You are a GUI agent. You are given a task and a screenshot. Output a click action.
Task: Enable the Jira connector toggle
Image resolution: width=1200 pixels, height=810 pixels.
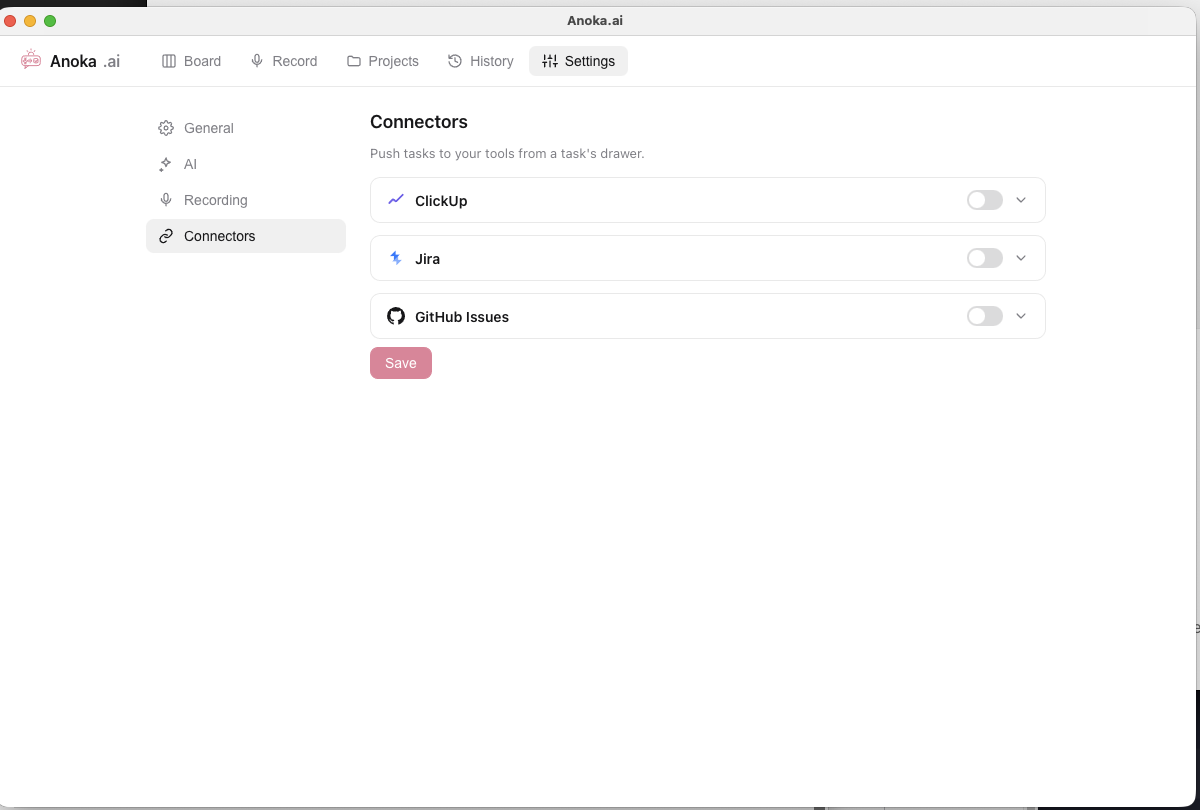pyautogui.click(x=985, y=258)
